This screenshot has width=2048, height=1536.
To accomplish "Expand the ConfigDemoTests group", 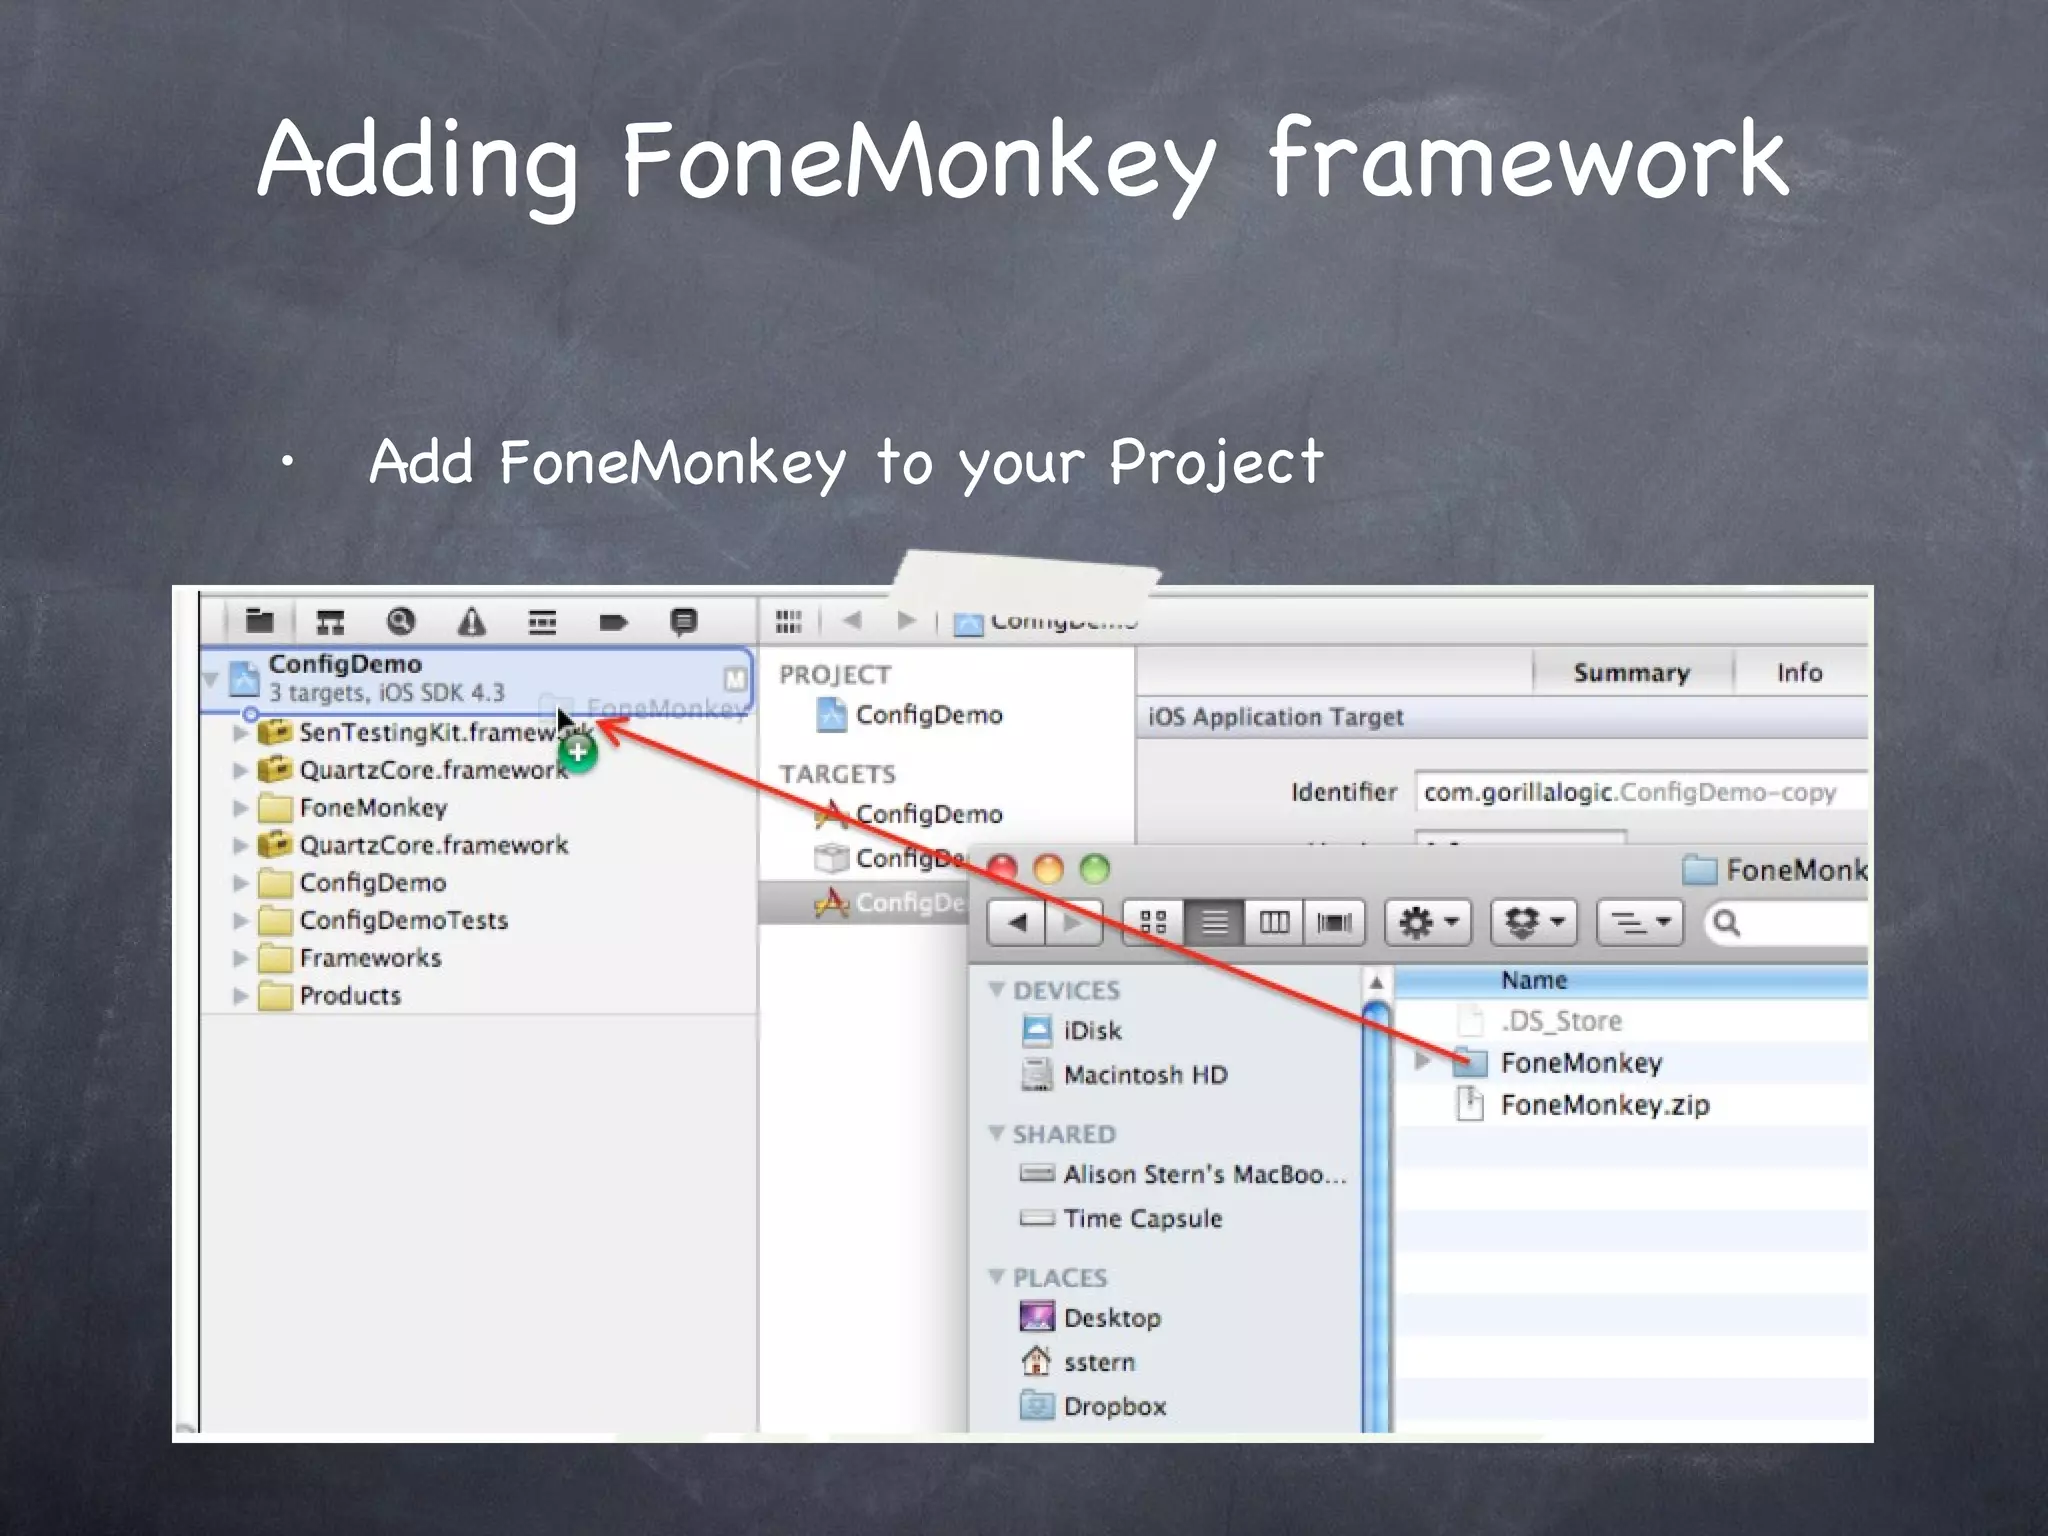I will pos(240,920).
